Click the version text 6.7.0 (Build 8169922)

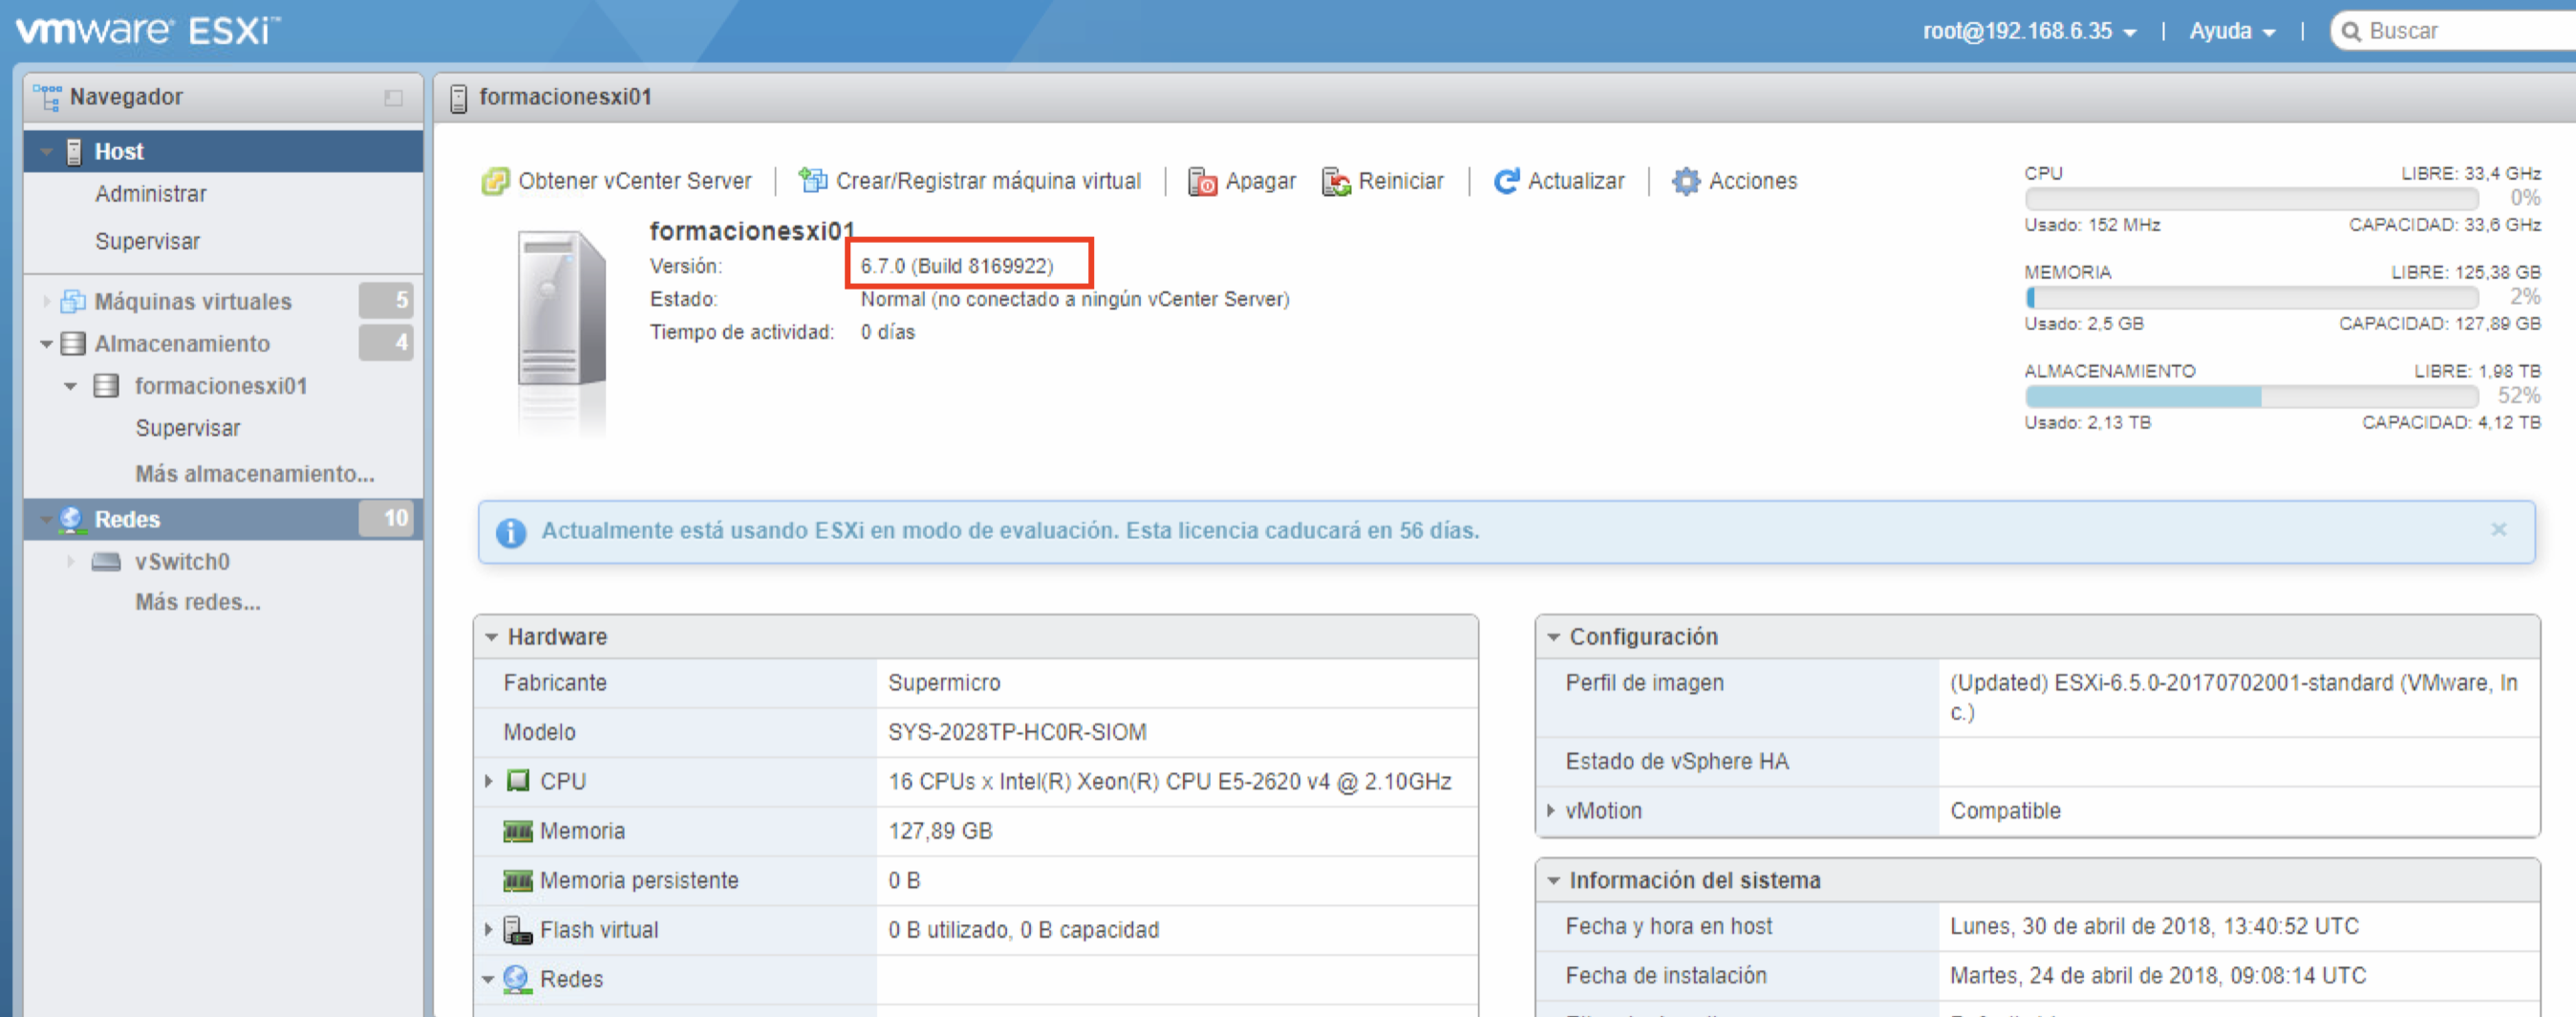pos(957,266)
